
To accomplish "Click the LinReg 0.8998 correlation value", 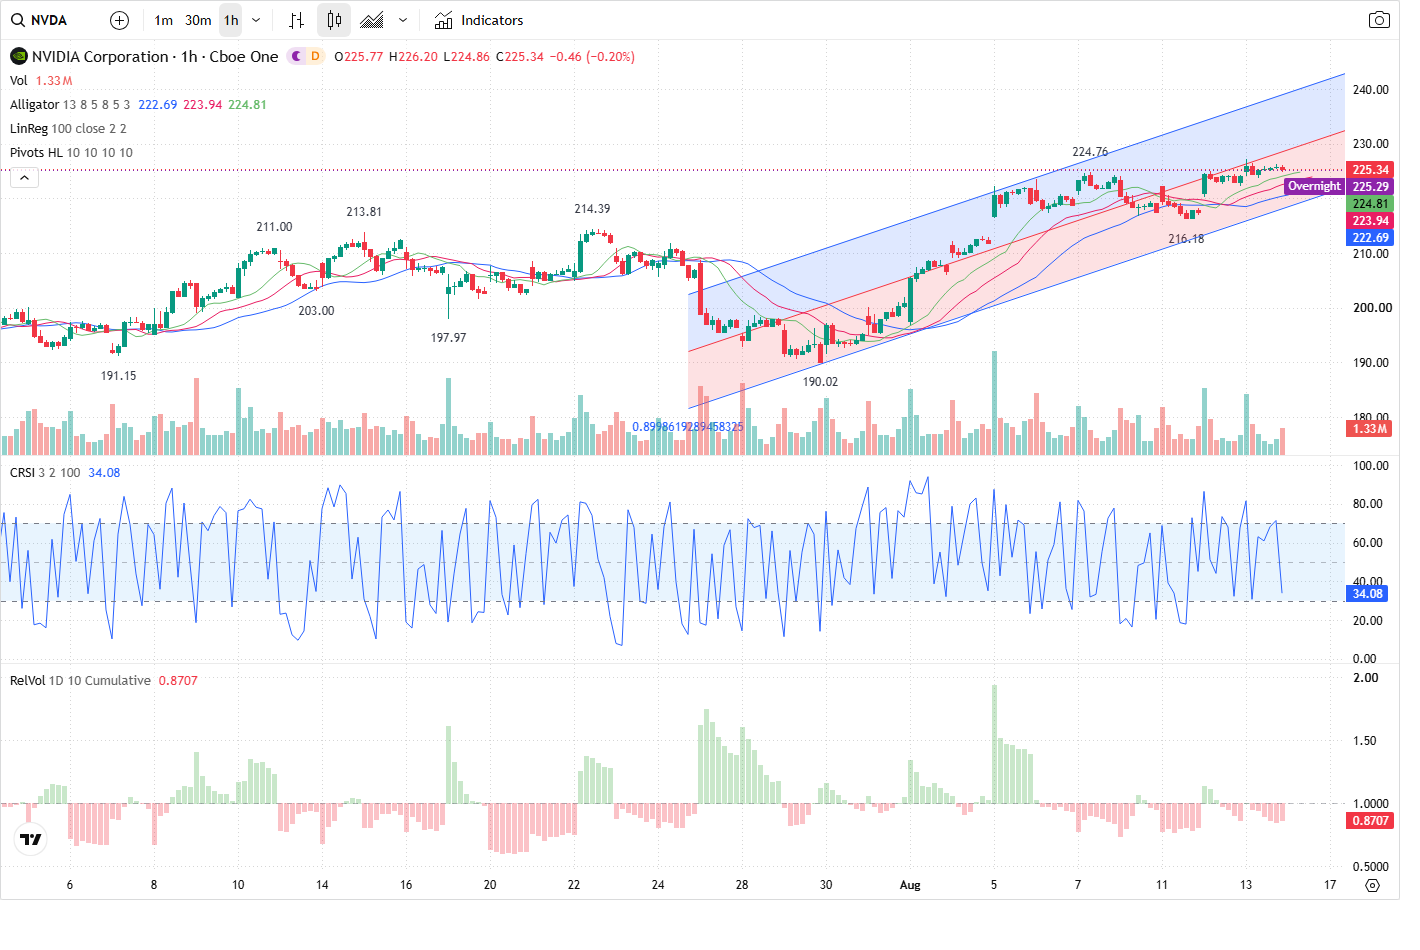I will click(x=688, y=427).
